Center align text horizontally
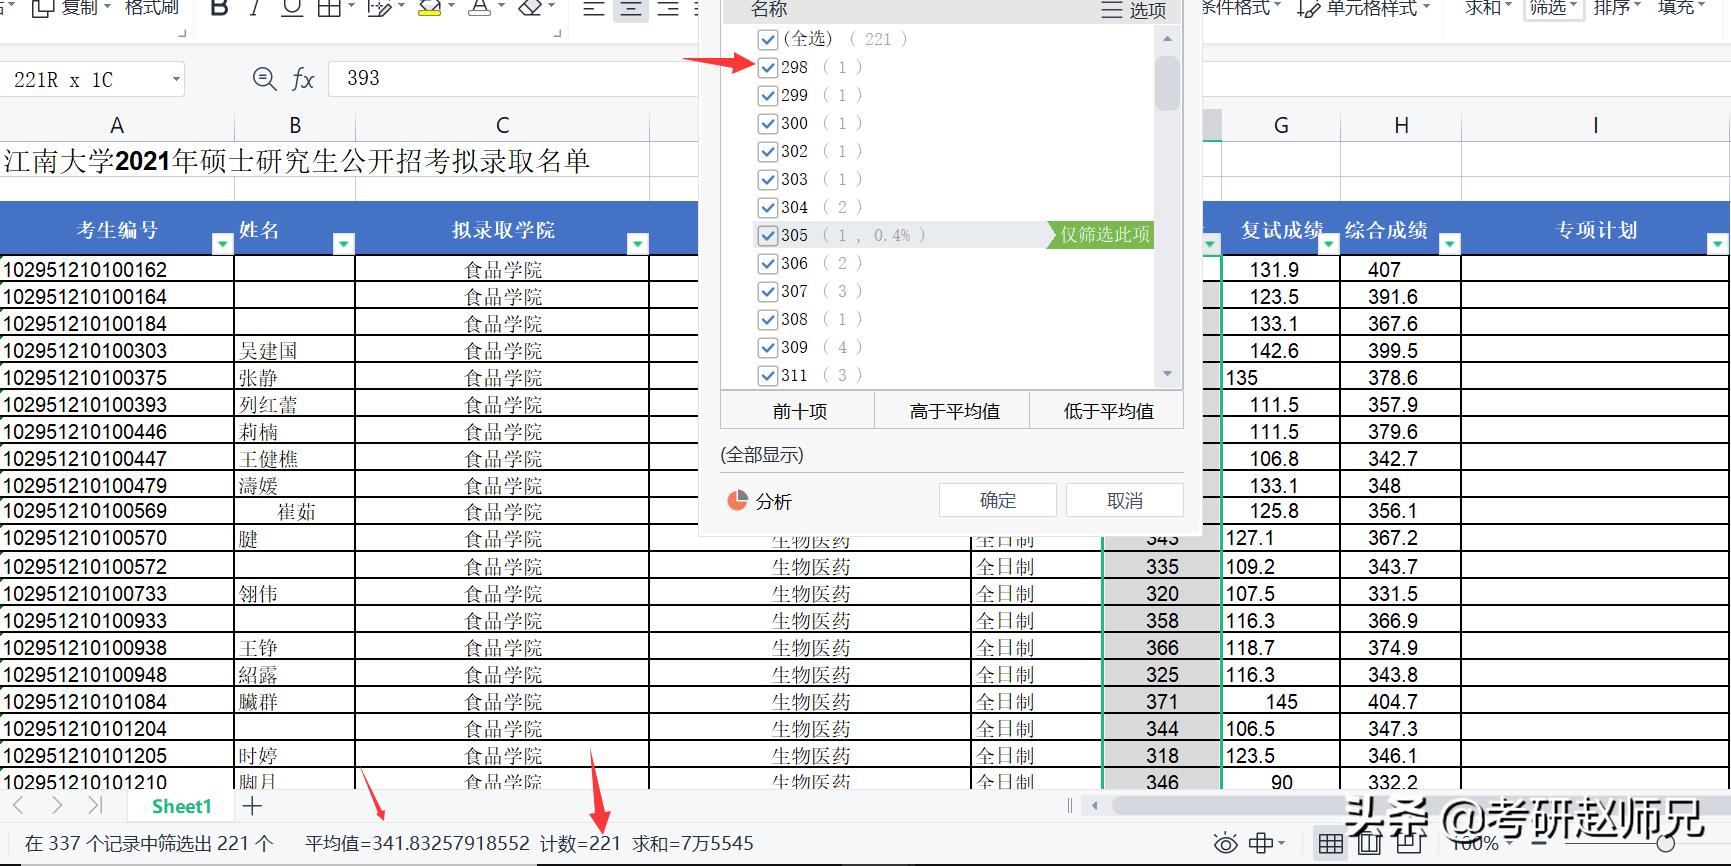The image size is (1731, 866). (631, 8)
